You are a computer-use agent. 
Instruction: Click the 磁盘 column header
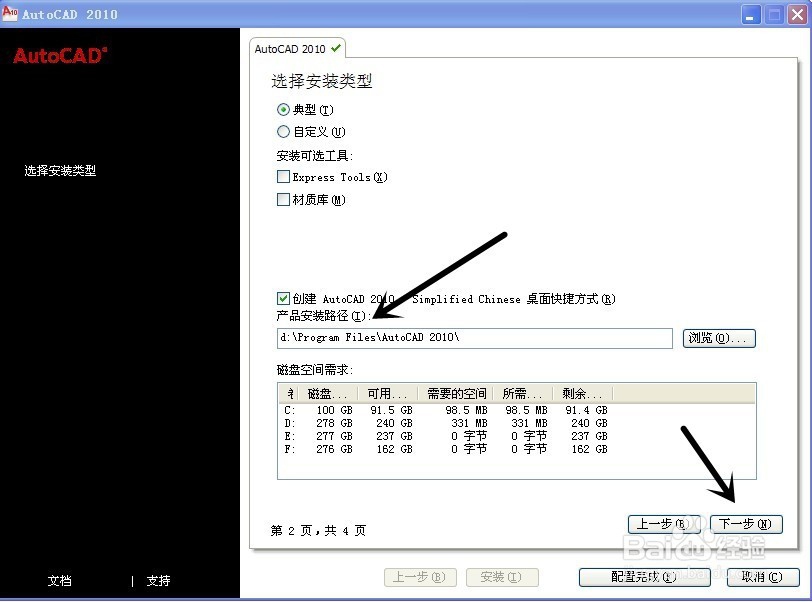pos(327,394)
